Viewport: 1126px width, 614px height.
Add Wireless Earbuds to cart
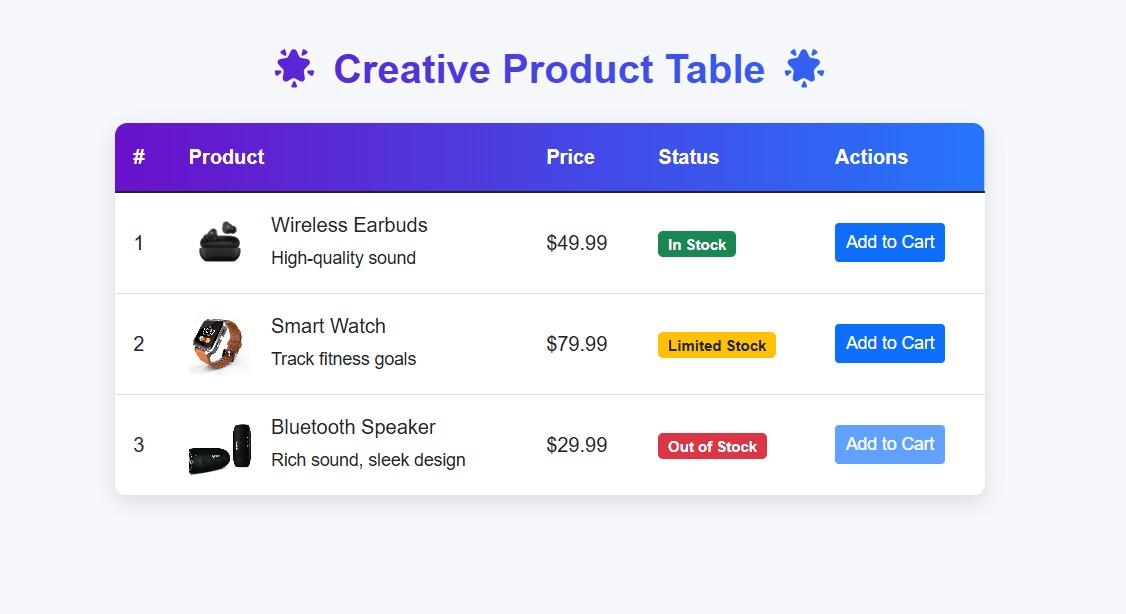coord(888,242)
